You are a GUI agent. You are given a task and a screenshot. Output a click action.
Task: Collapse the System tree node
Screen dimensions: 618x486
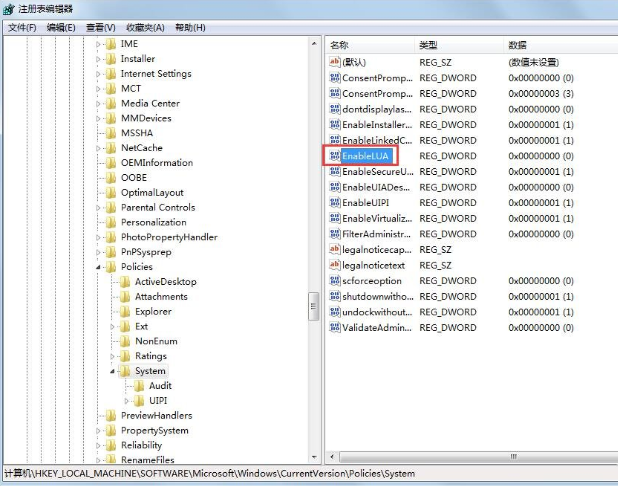pyautogui.click(x=113, y=371)
